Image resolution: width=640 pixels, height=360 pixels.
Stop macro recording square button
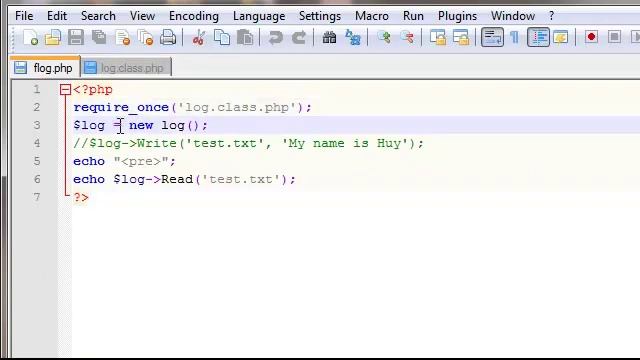[x=614, y=38]
